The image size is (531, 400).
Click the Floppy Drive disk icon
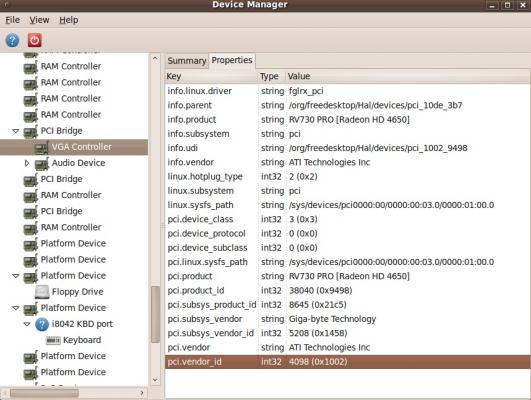(x=42, y=292)
